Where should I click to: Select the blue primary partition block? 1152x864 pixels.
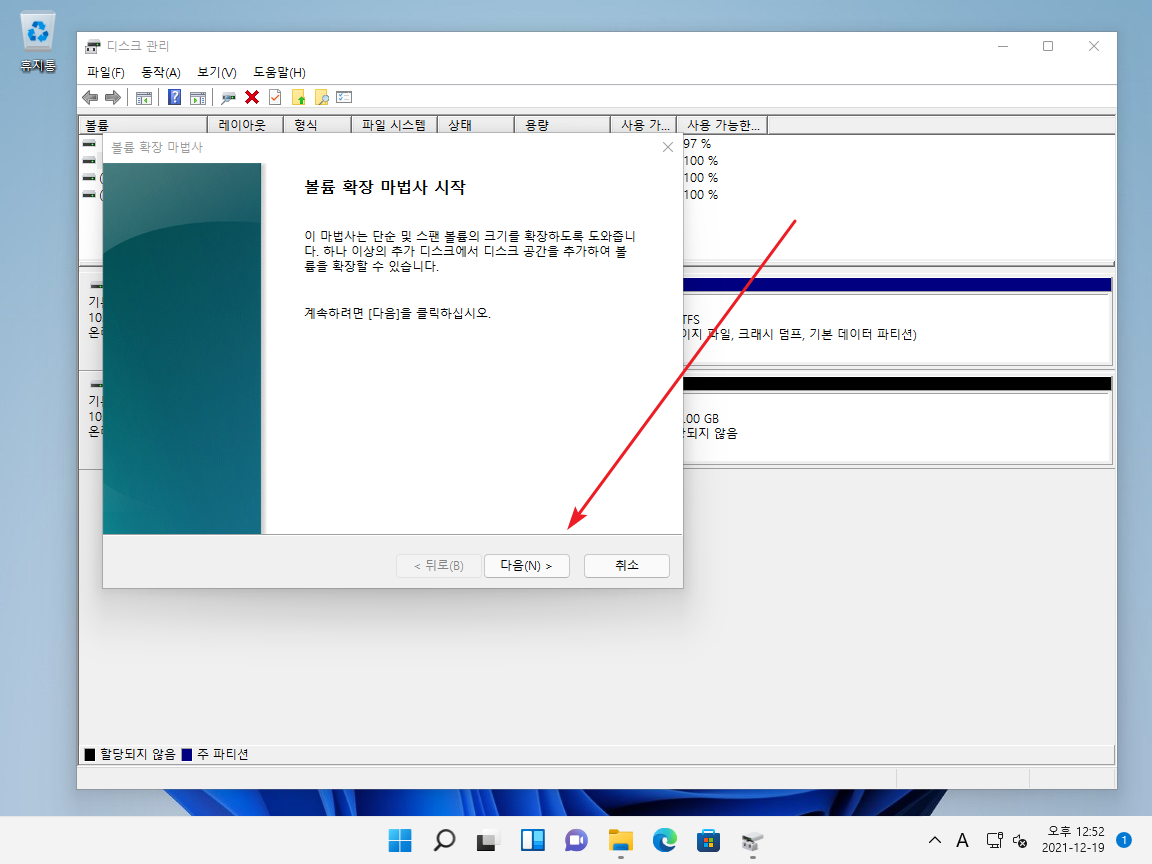pyautogui.click(x=896, y=320)
